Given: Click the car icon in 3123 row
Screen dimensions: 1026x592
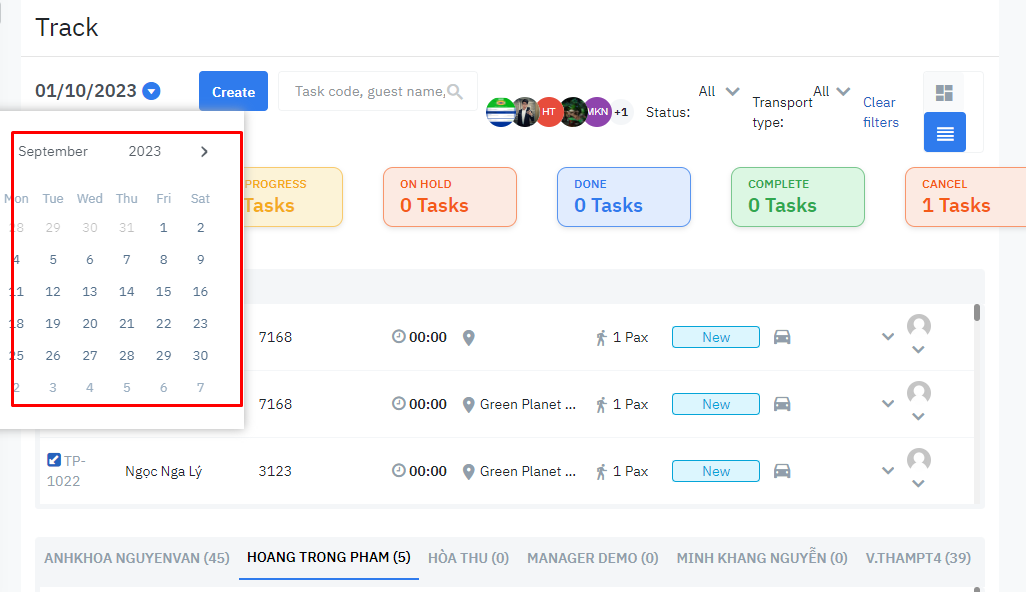Looking at the screenshot, I should coord(782,471).
